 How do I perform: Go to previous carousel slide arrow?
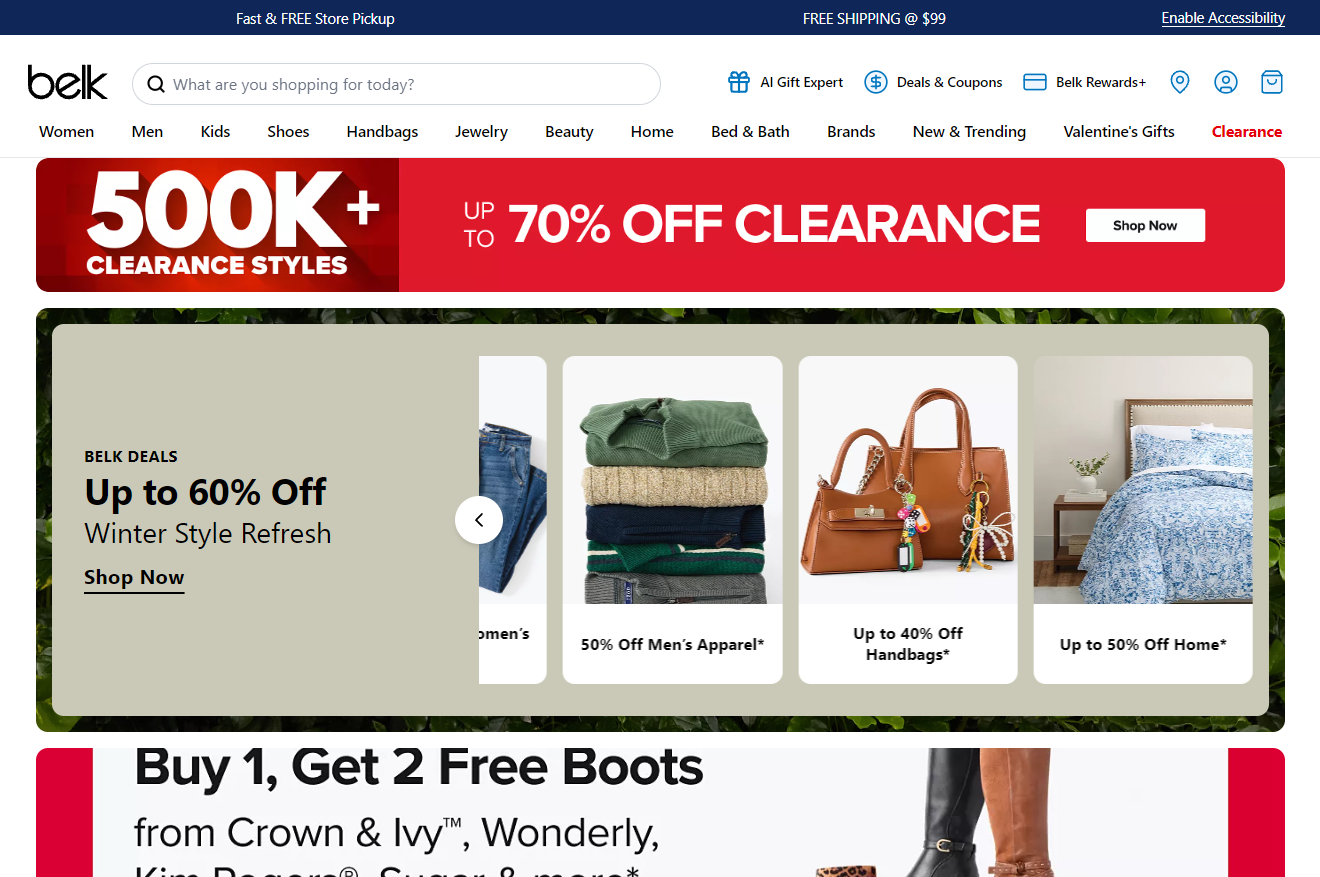coord(479,520)
